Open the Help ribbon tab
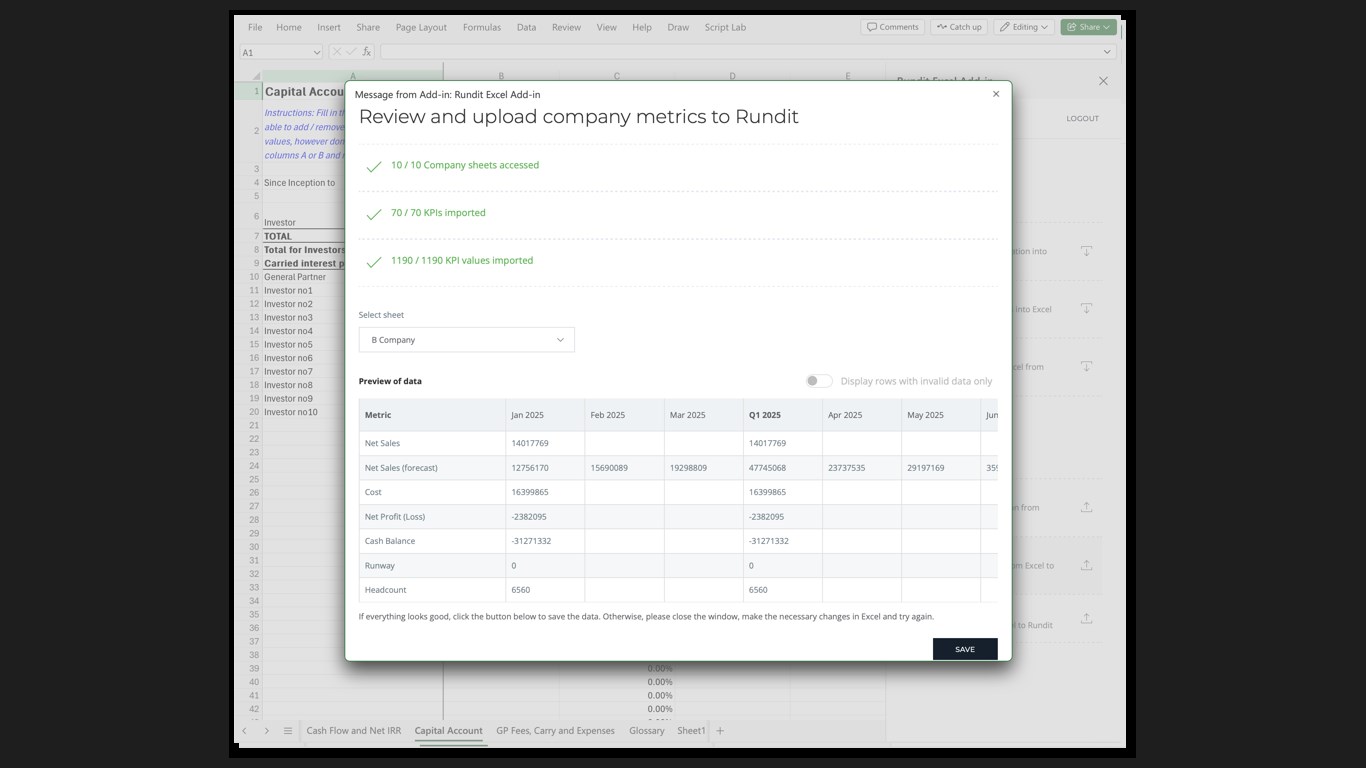The height and width of the screenshot is (768, 1366). (642, 27)
